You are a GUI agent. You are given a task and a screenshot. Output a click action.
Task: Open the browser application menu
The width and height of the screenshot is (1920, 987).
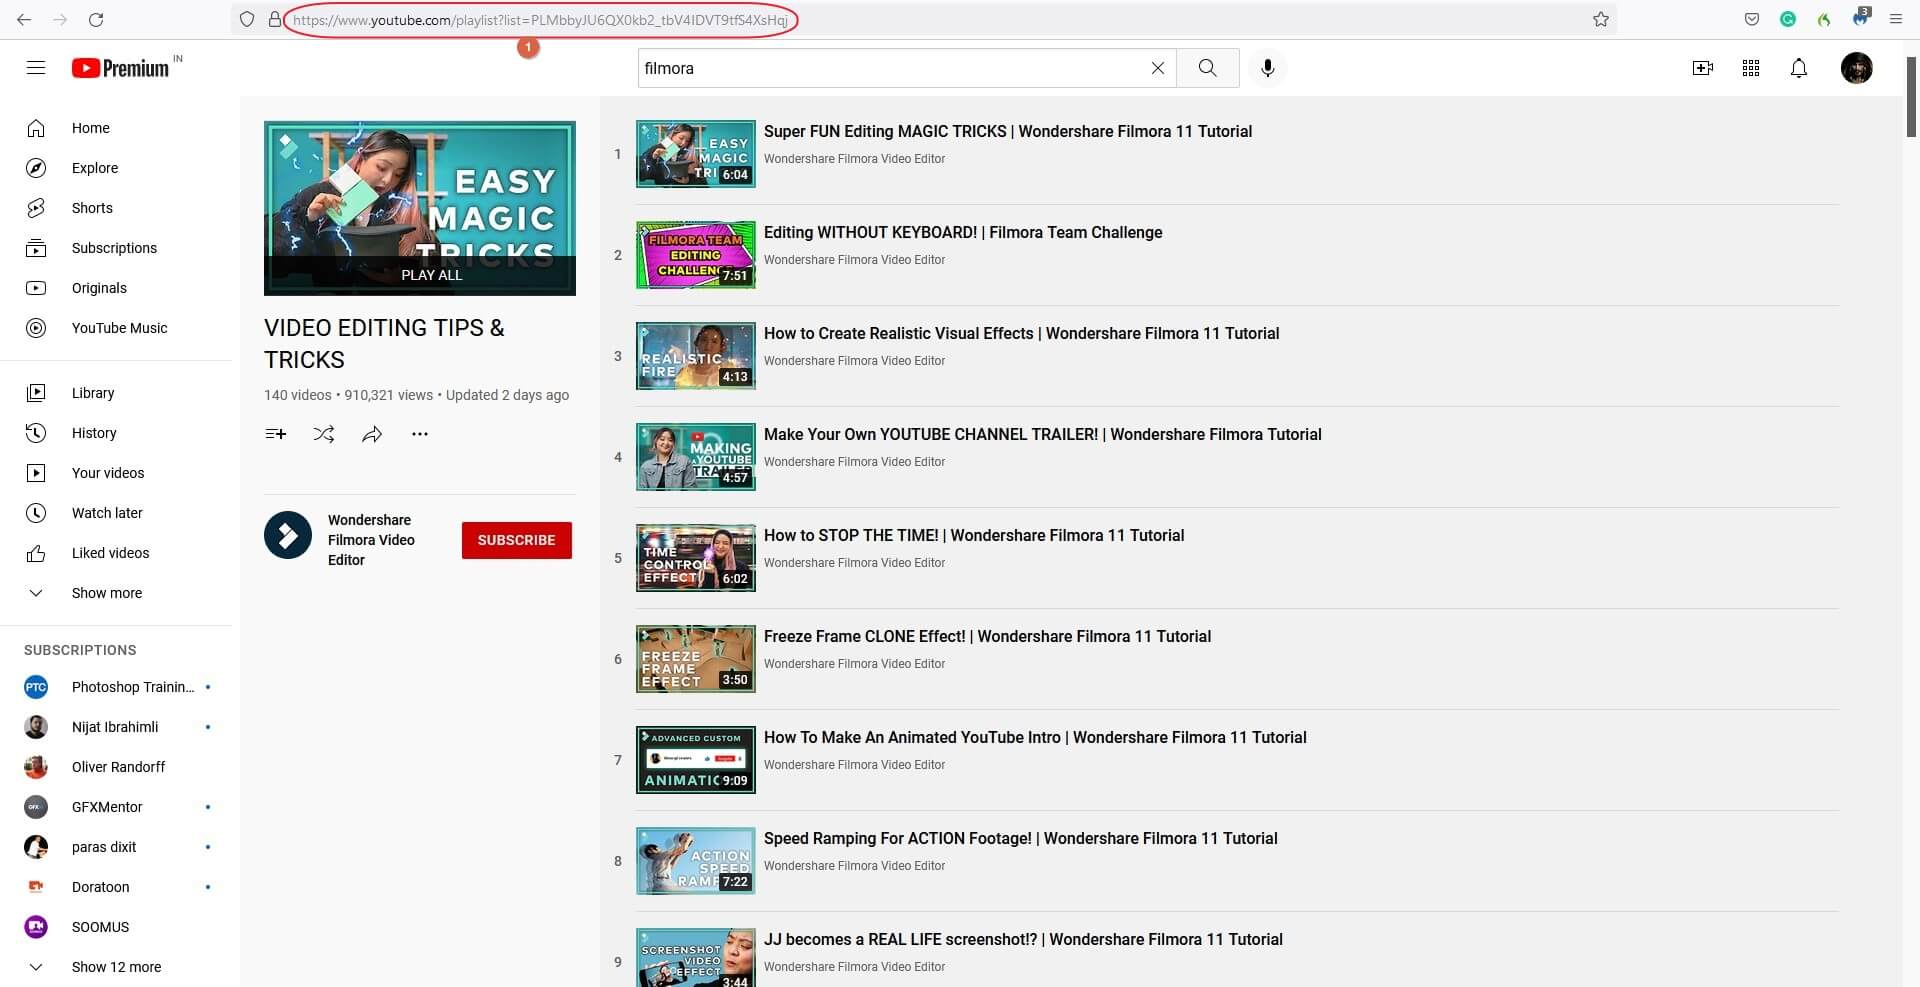pos(1895,19)
